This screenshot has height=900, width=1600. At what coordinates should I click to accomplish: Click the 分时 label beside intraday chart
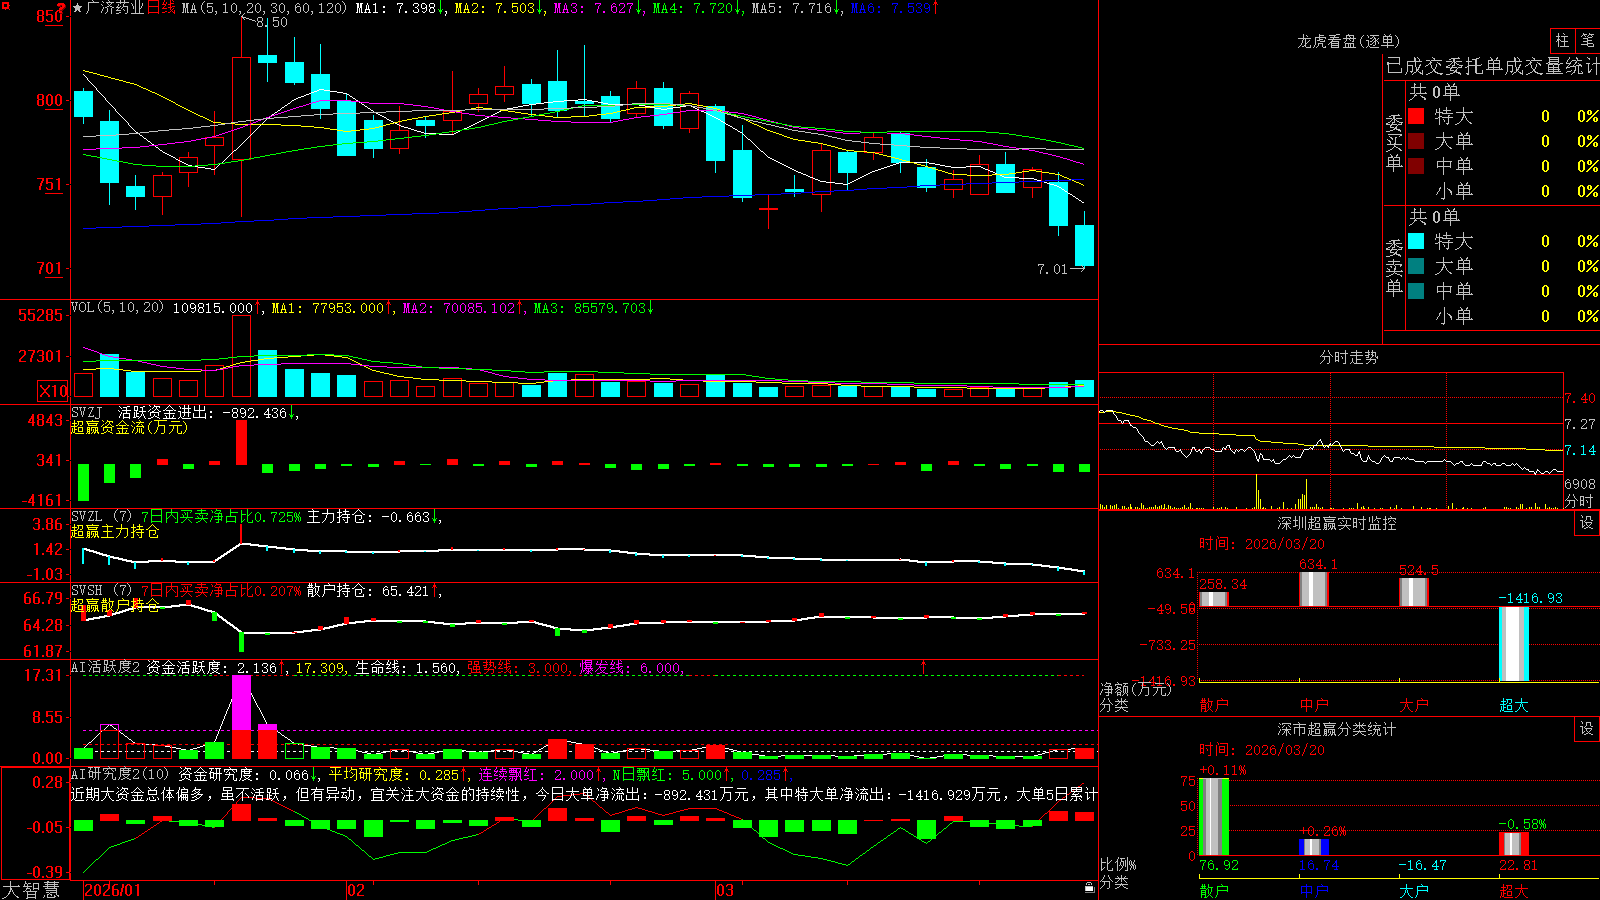(x=1579, y=500)
